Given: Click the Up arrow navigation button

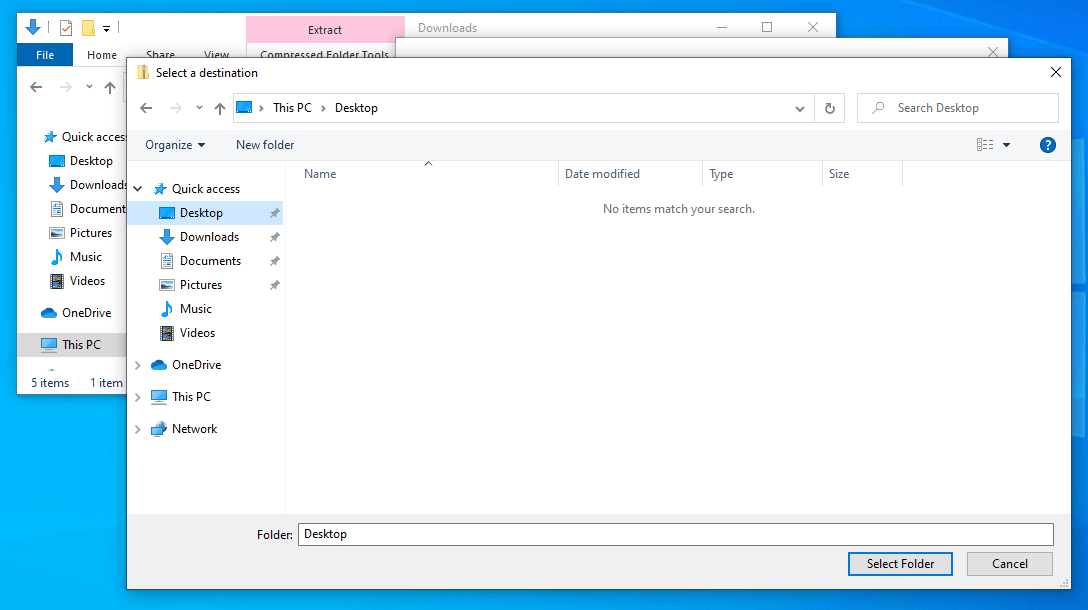Looking at the screenshot, I should coord(220,108).
